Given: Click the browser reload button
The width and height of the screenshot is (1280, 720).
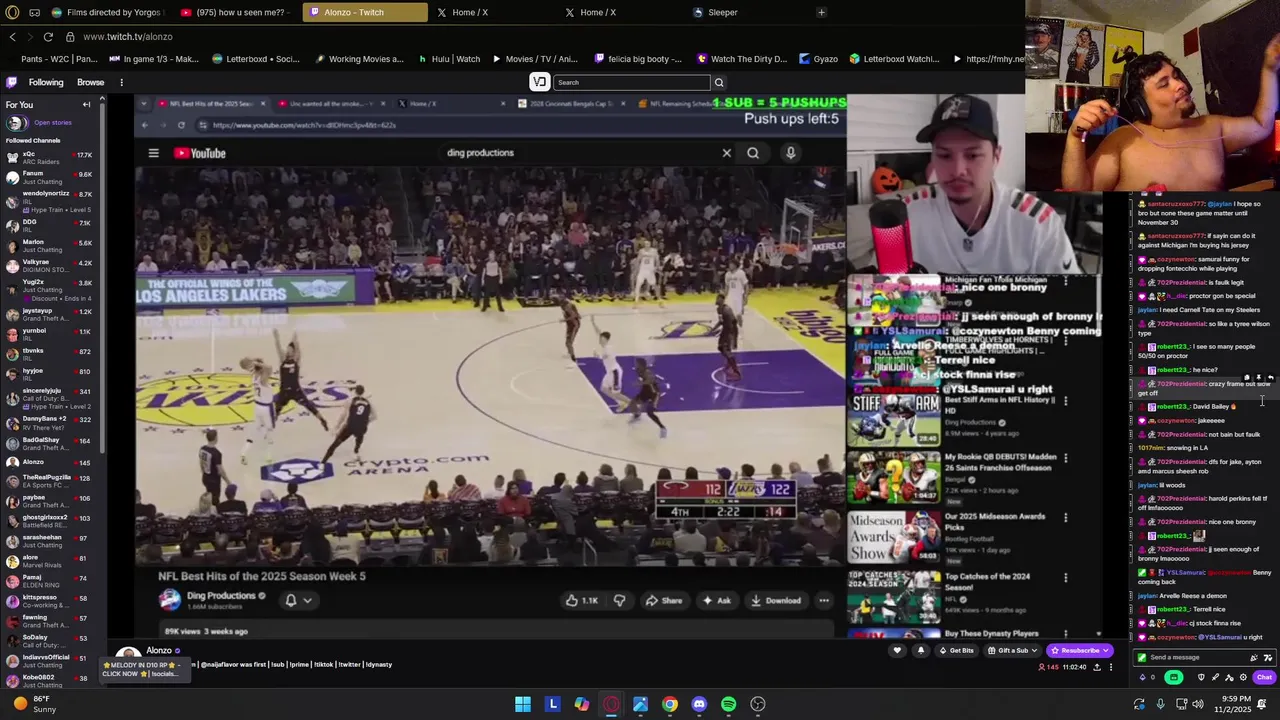Looking at the screenshot, I should coord(47,36).
